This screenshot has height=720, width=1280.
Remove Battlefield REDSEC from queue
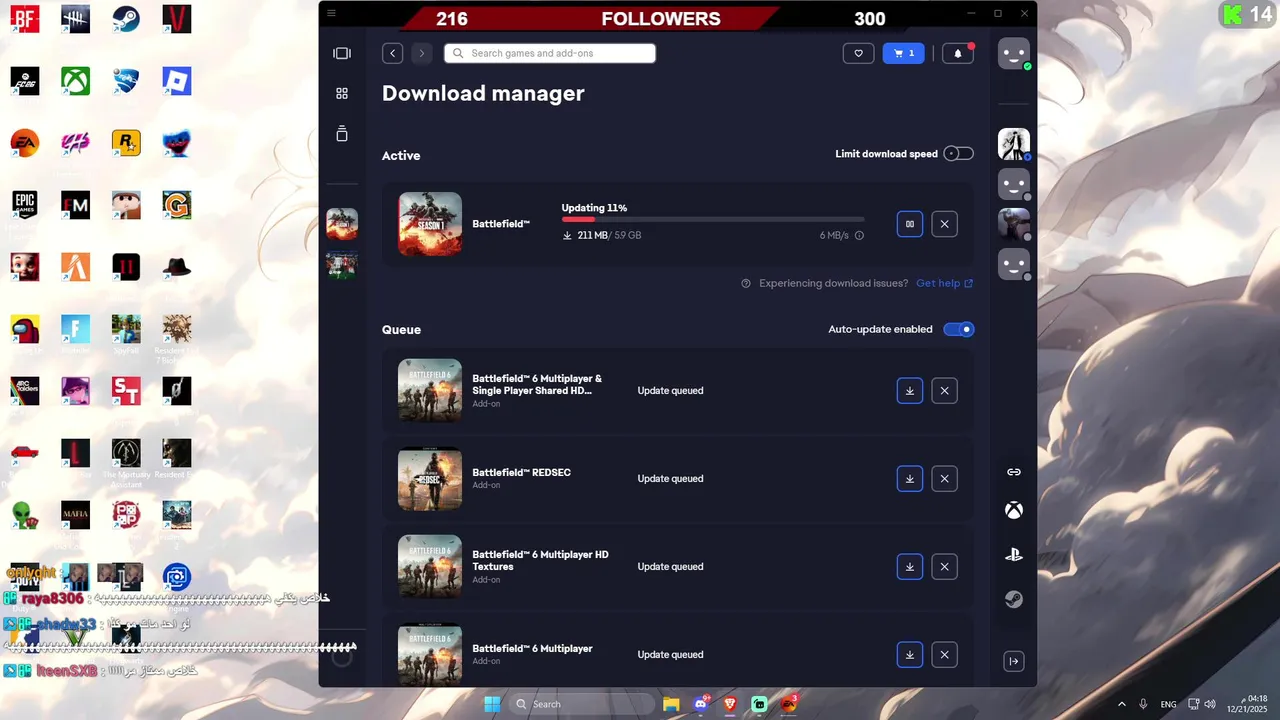pyautogui.click(x=944, y=479)
